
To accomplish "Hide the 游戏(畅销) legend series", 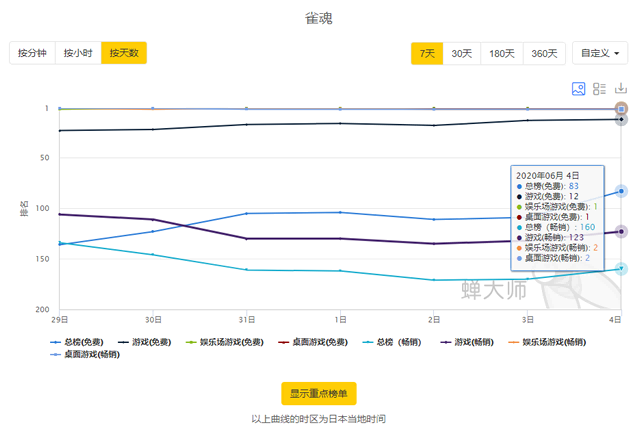I will tap(467, 342).
